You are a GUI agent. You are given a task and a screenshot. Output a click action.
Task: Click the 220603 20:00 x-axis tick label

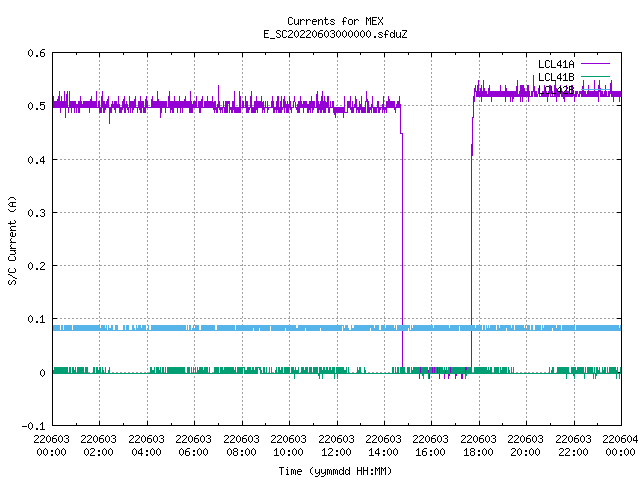525,445
